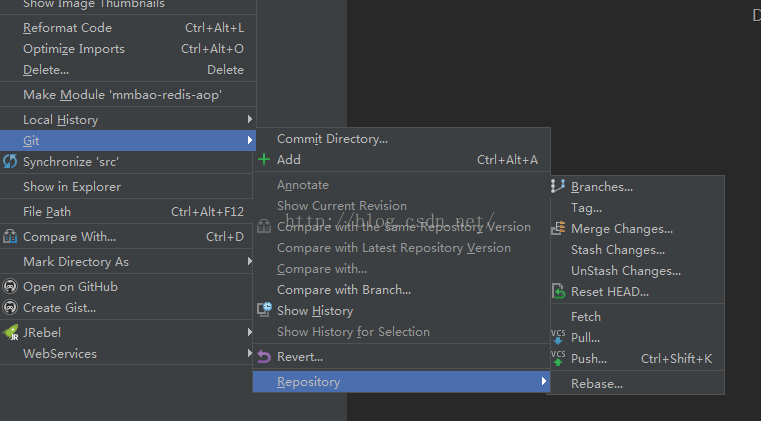Click the green plus Add icon
The height and width of the screenshot is (421, 761).
tap(264, 160)
